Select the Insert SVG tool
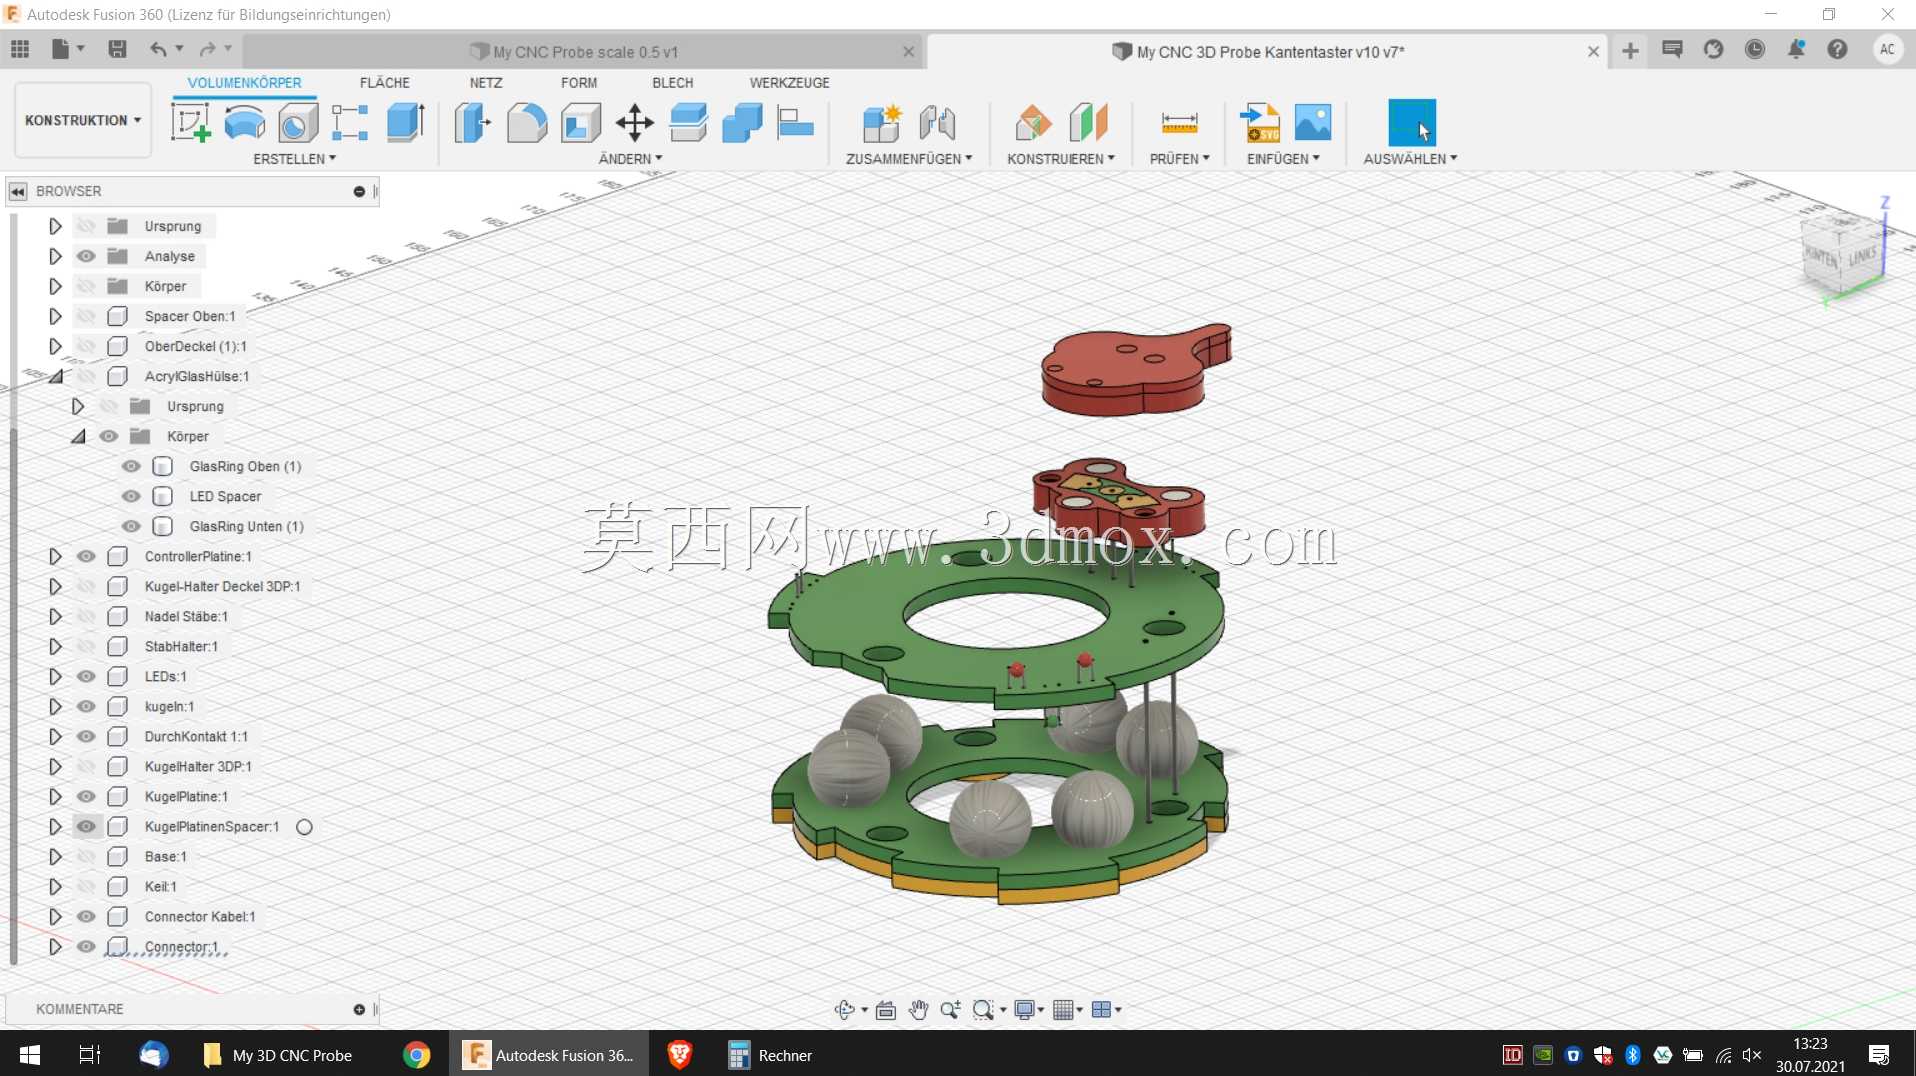The width and height of the screenshot is (1916, 1076). [1260, 123]
